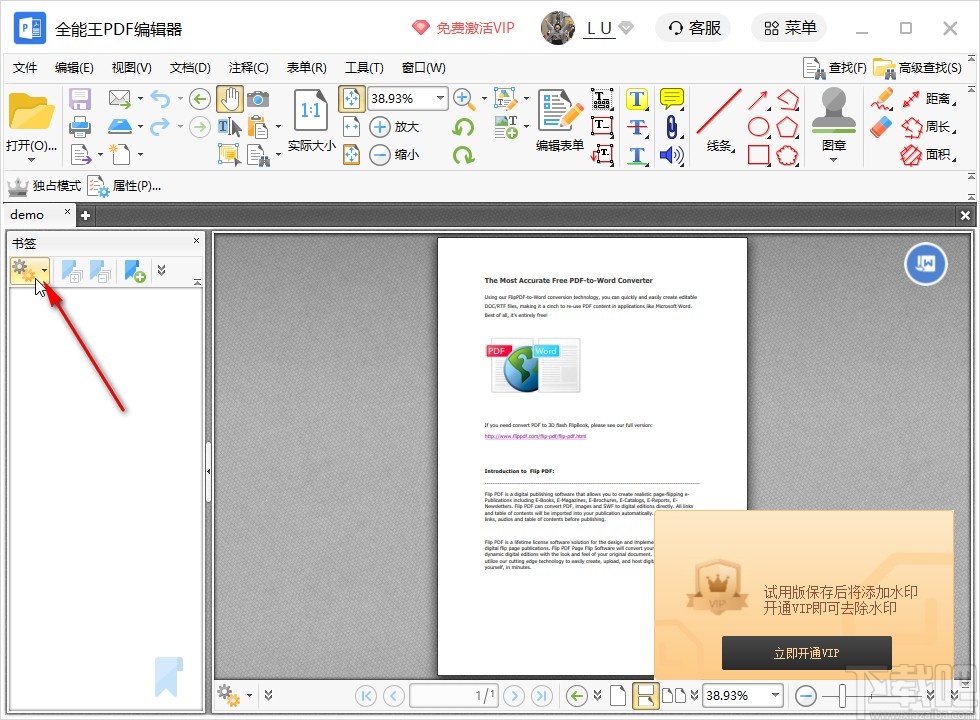
Task: Click 免费激活VIP link
Action: point(463,28)
